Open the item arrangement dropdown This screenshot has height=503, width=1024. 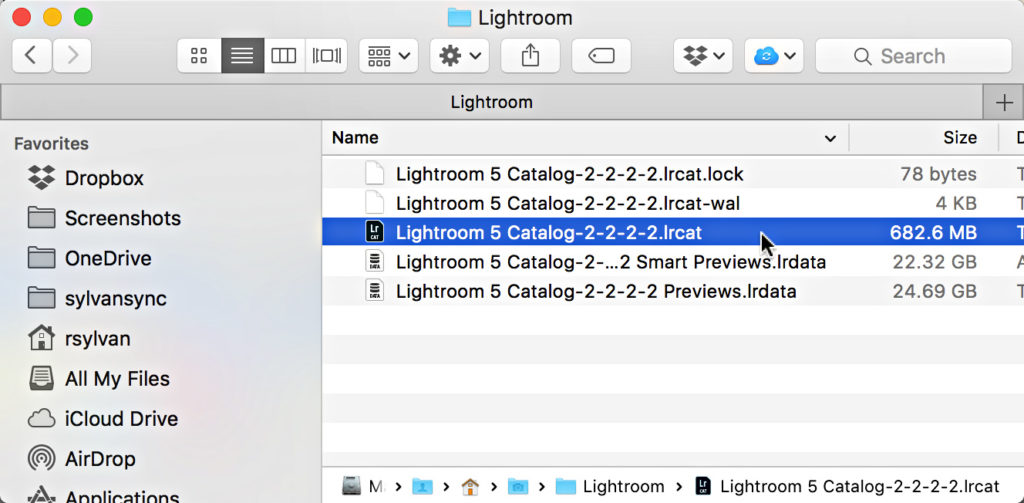389,56
